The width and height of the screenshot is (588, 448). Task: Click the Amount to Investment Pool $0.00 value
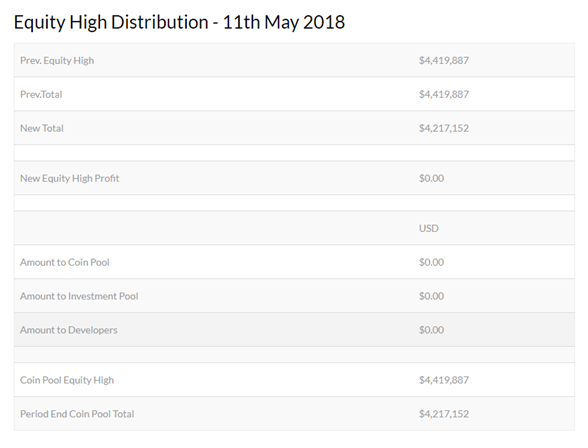coord(431,296)
